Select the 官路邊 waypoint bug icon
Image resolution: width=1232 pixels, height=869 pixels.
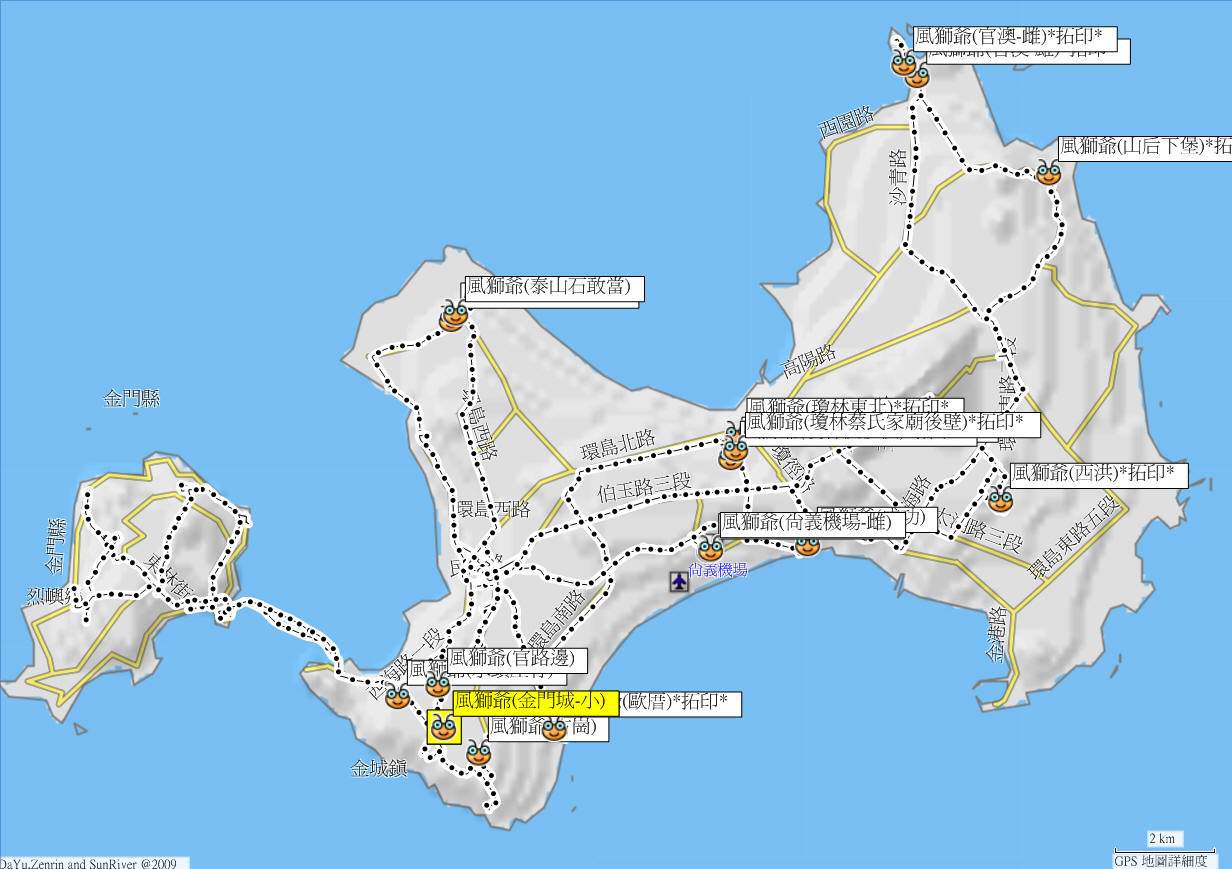point(438,684)
